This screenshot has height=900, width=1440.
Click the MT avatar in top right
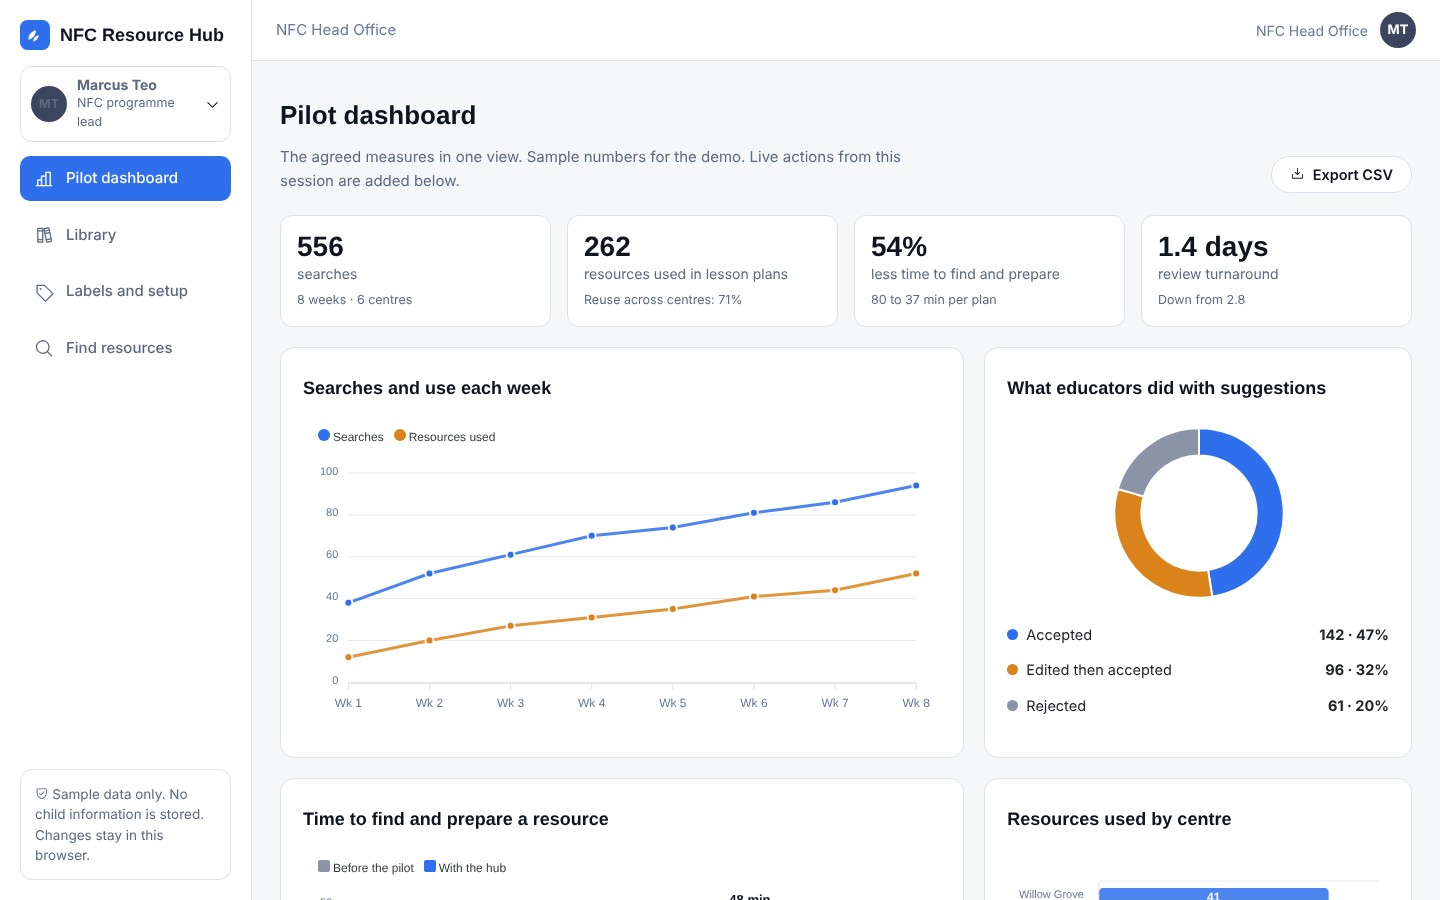point(1398,30)
